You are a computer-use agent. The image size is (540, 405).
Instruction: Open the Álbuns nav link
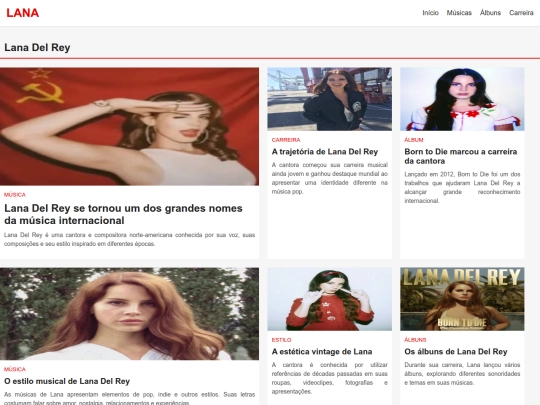click(490, 13)
